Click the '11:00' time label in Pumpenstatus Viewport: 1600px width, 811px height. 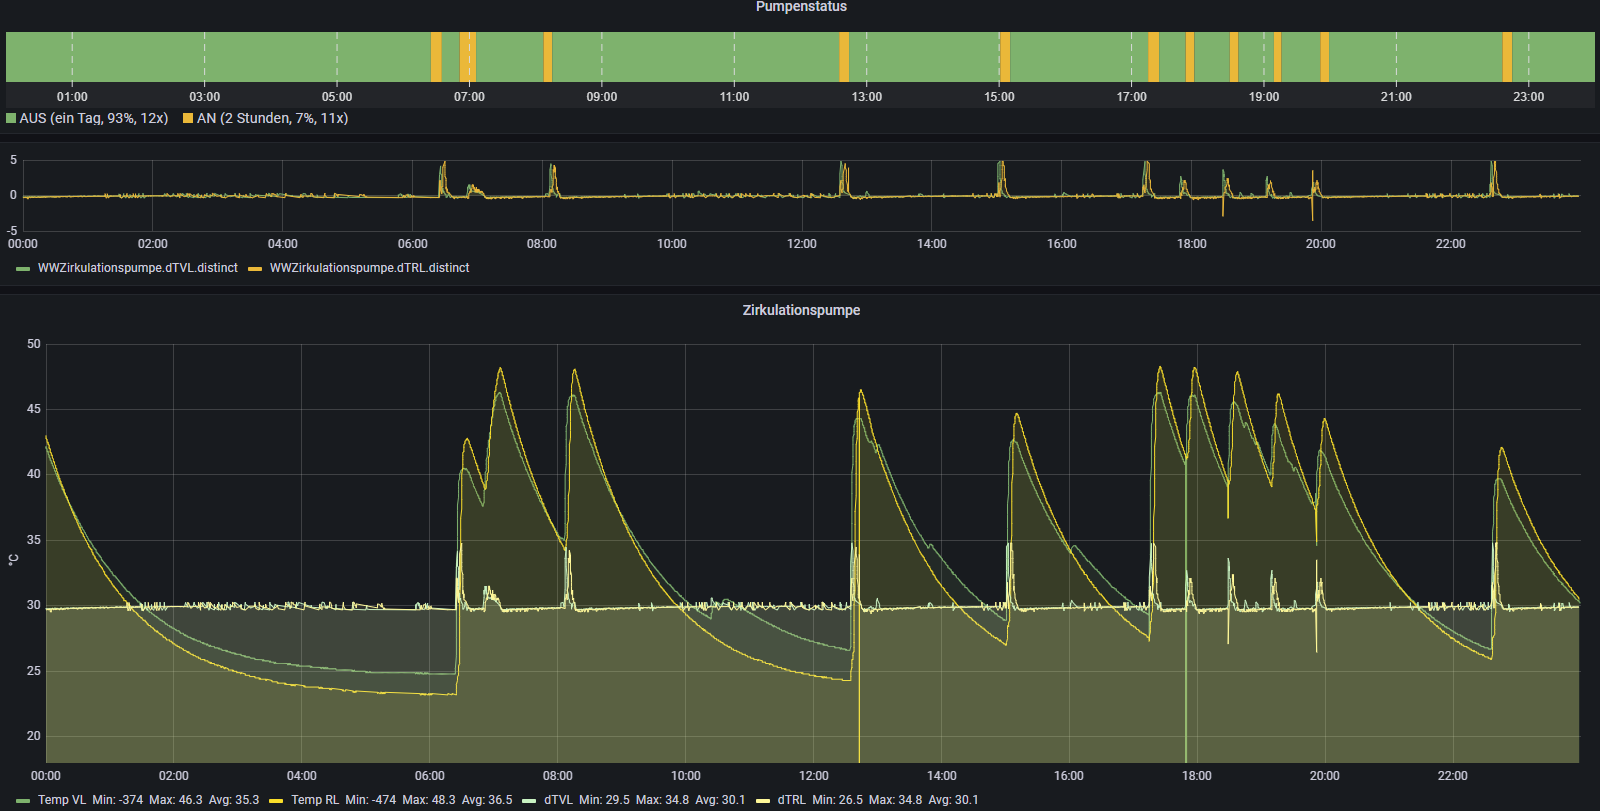(x=734, y=97)
